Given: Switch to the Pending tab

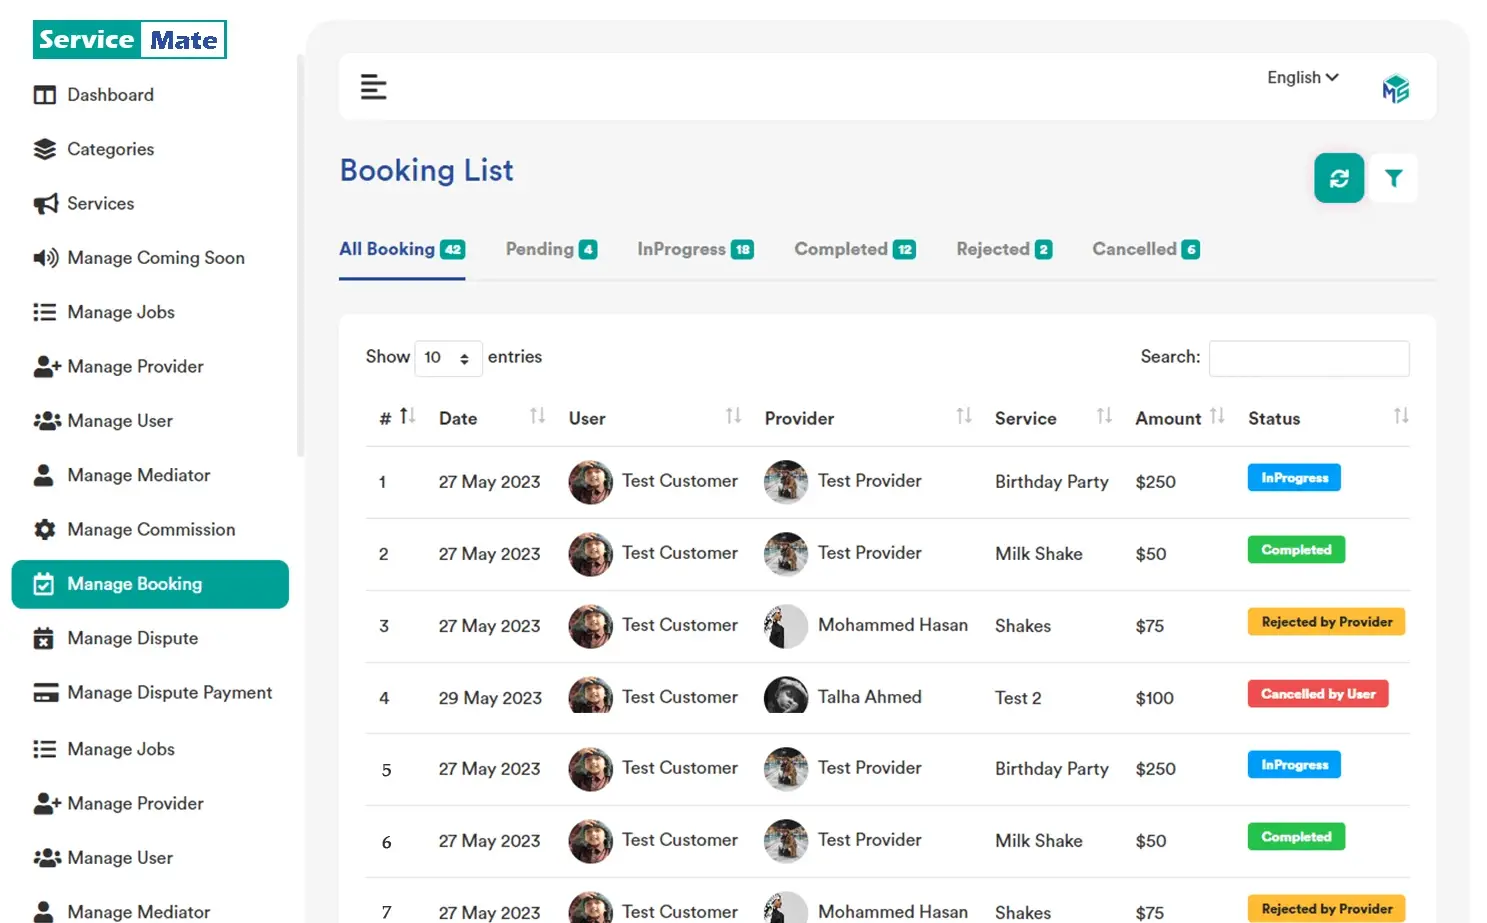Looking at the screenshot, I should pyautogui.click(x=550, y=249).
